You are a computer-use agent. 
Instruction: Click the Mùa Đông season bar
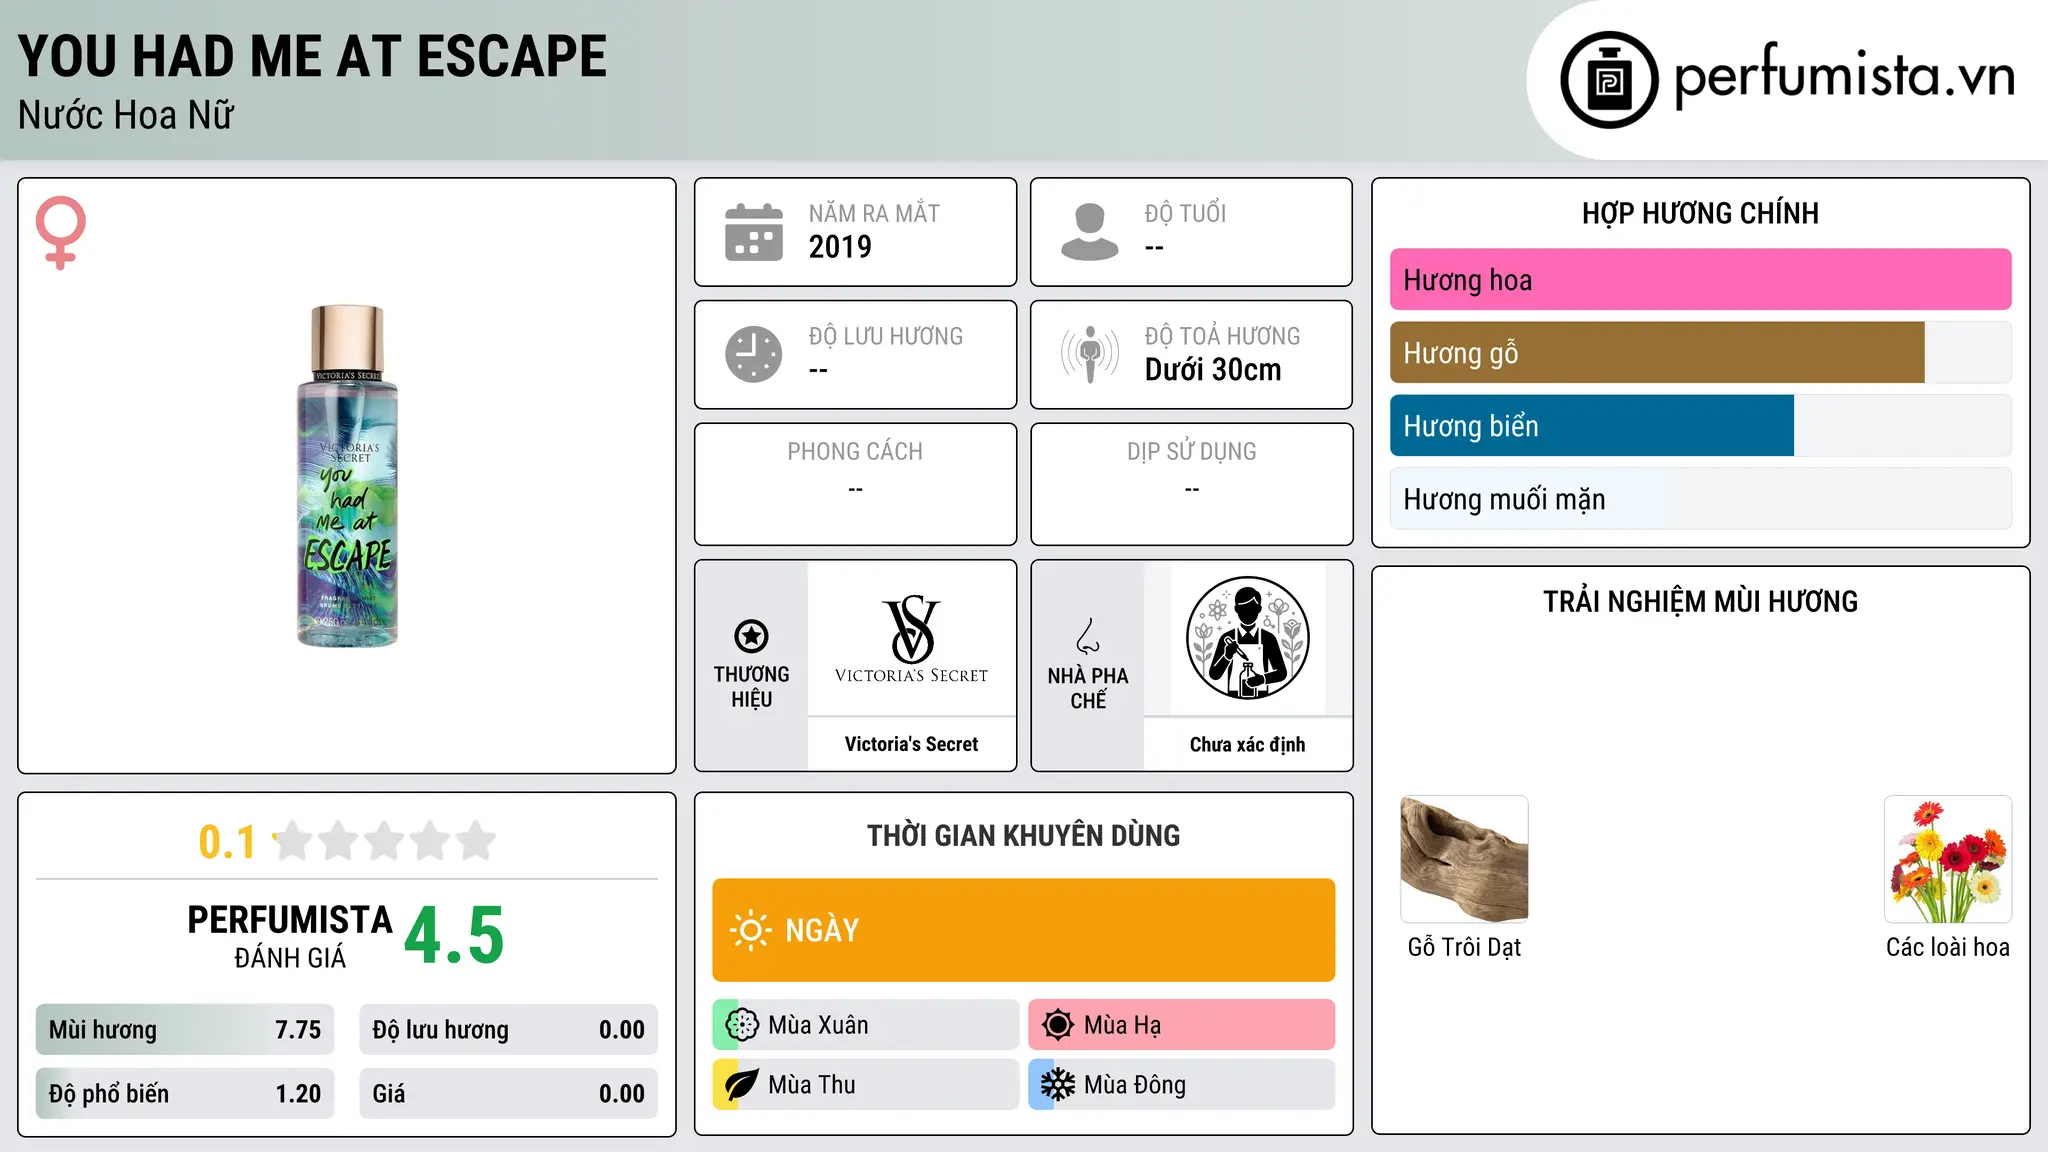click(x=1182, y=1085)
